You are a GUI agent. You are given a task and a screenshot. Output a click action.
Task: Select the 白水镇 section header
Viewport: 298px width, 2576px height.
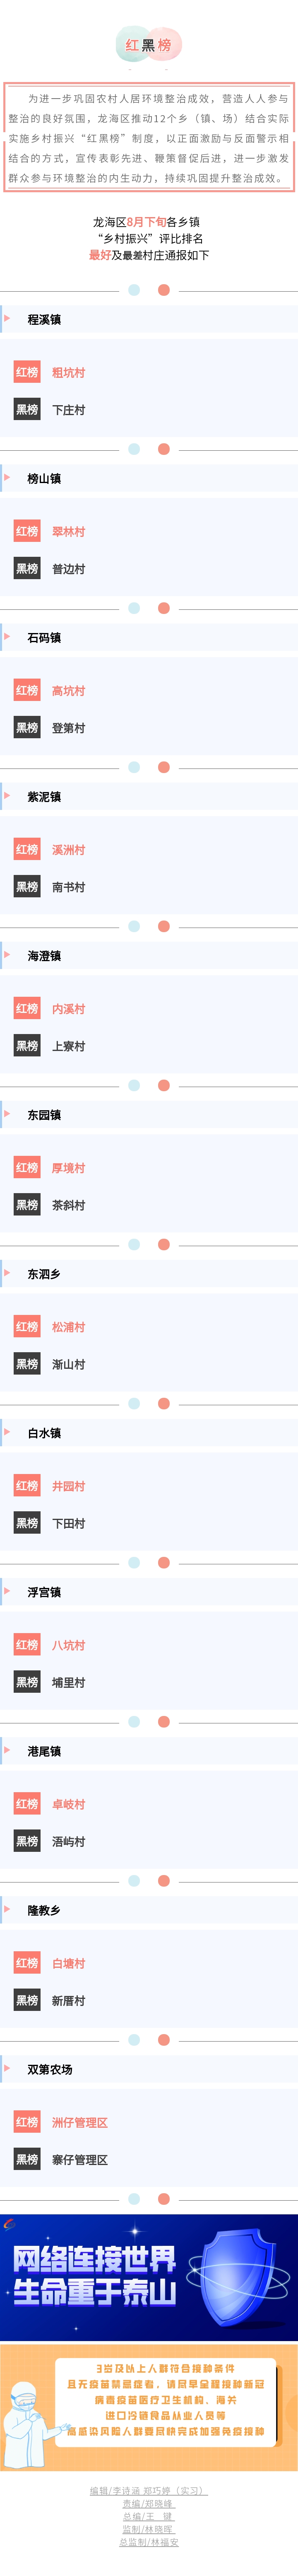coord(149,1432)
